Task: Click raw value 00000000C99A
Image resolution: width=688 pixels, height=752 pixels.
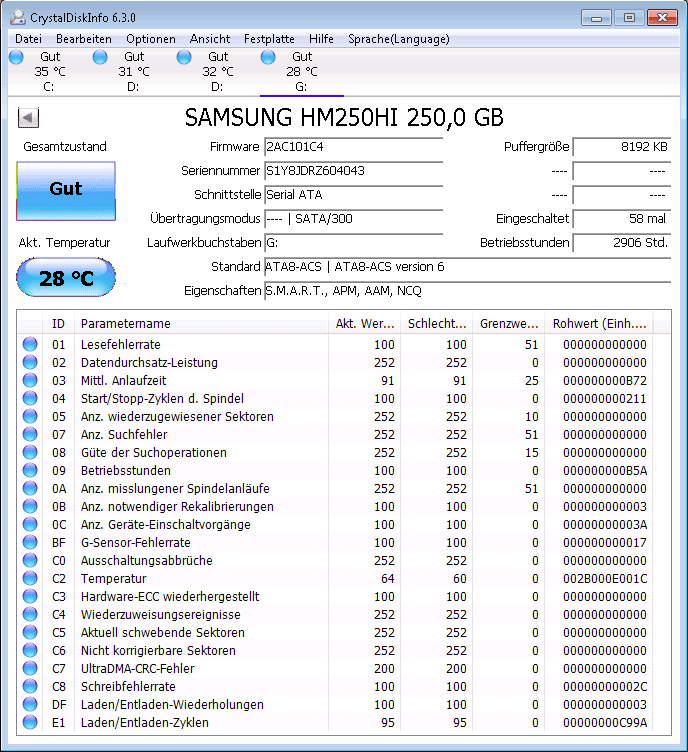Action: tap(605, 722)
